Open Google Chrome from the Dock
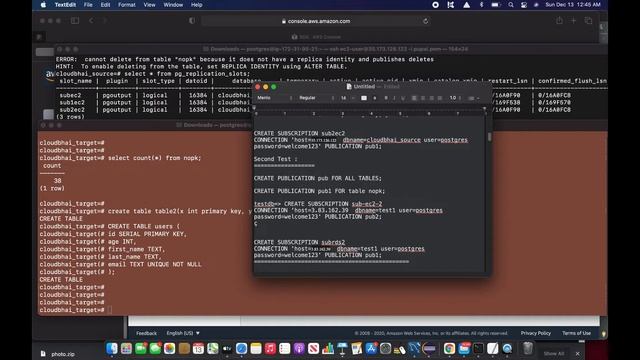 [449, 349]
